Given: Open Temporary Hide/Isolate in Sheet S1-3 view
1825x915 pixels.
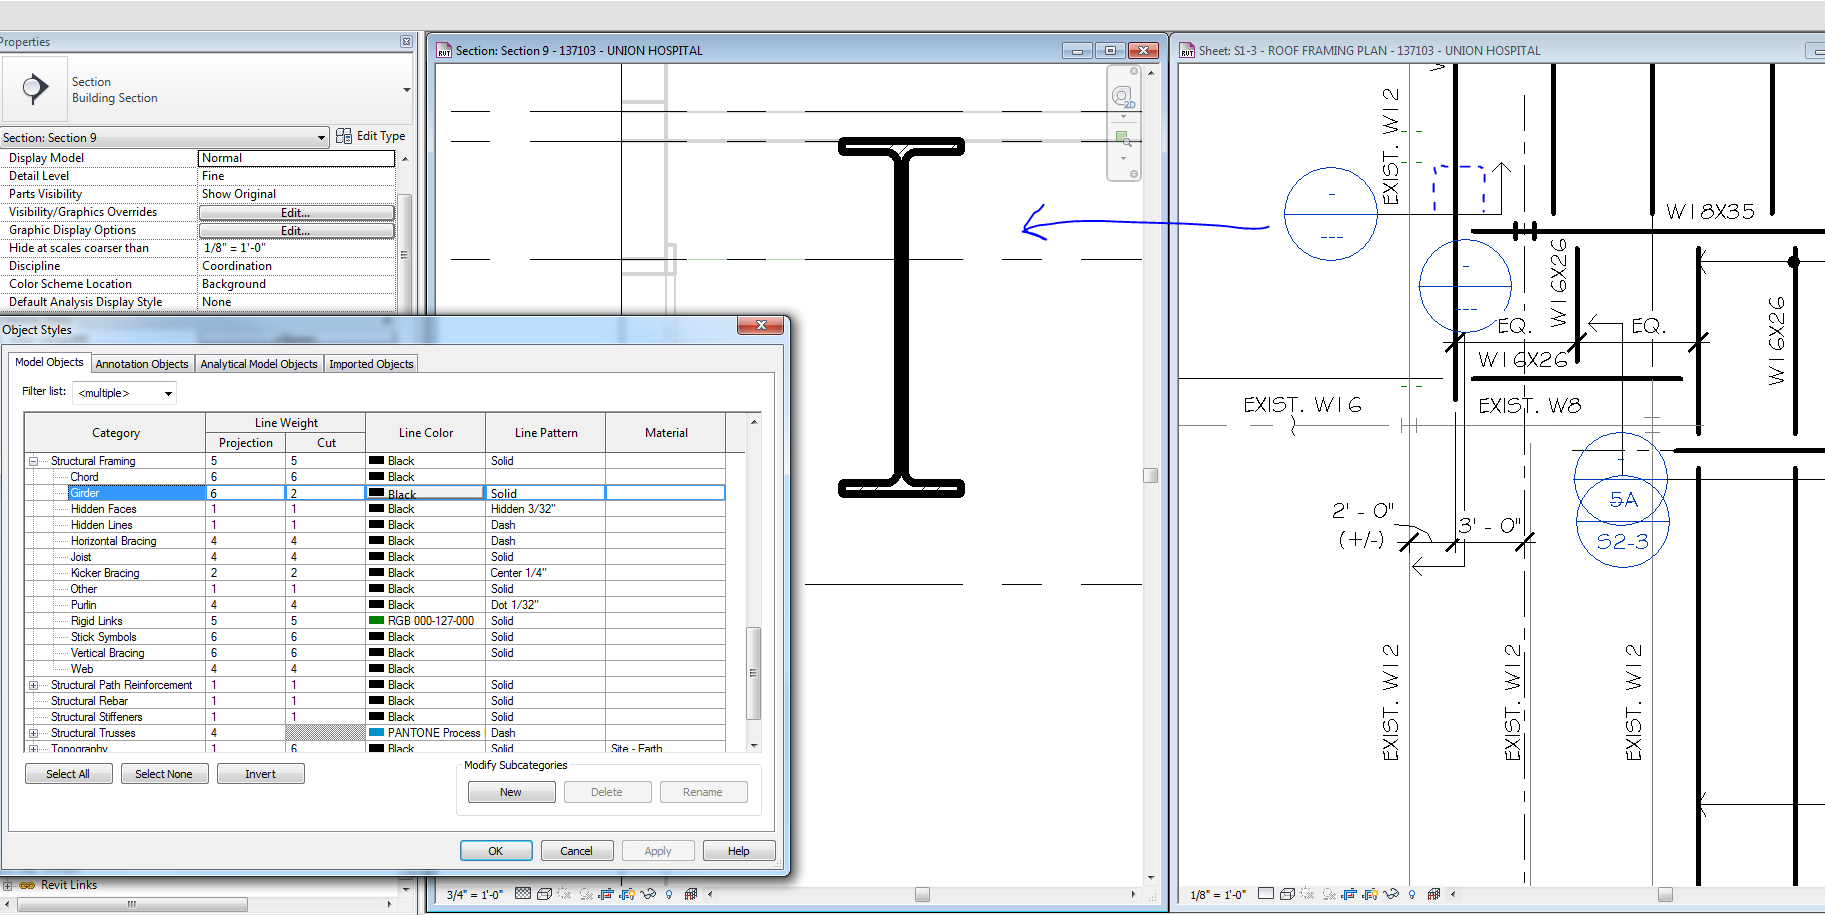Looking at the screenshot, I should tap(1391, 894).
